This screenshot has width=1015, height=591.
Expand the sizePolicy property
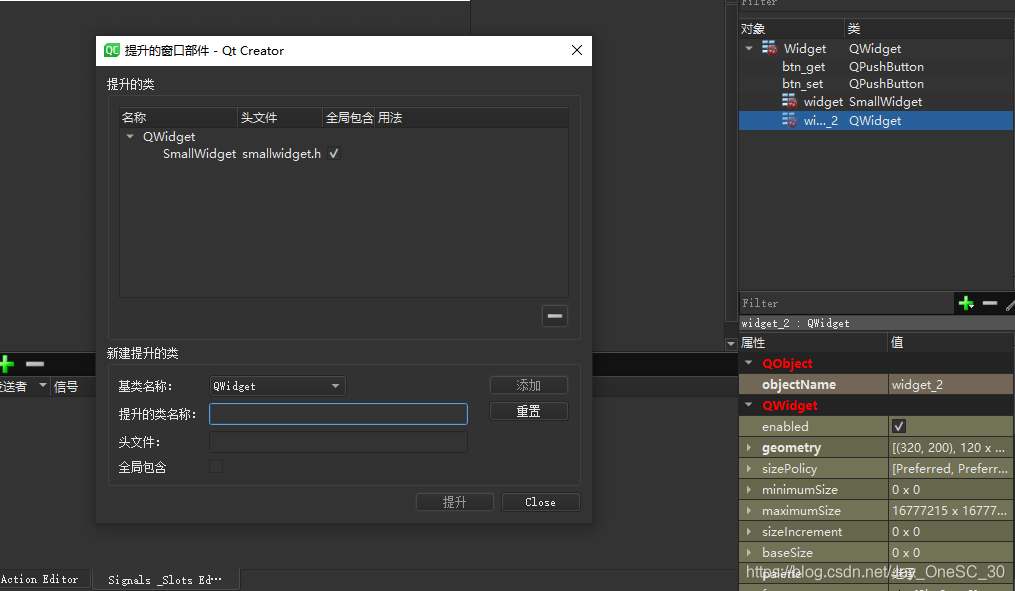pos(749,468)
